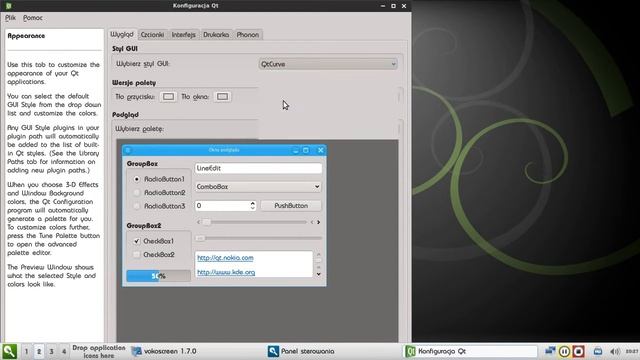Toggle CheckBox2 in preview
Image resolution: width=640 pixels, height=360 pixels.
(154, 254)
